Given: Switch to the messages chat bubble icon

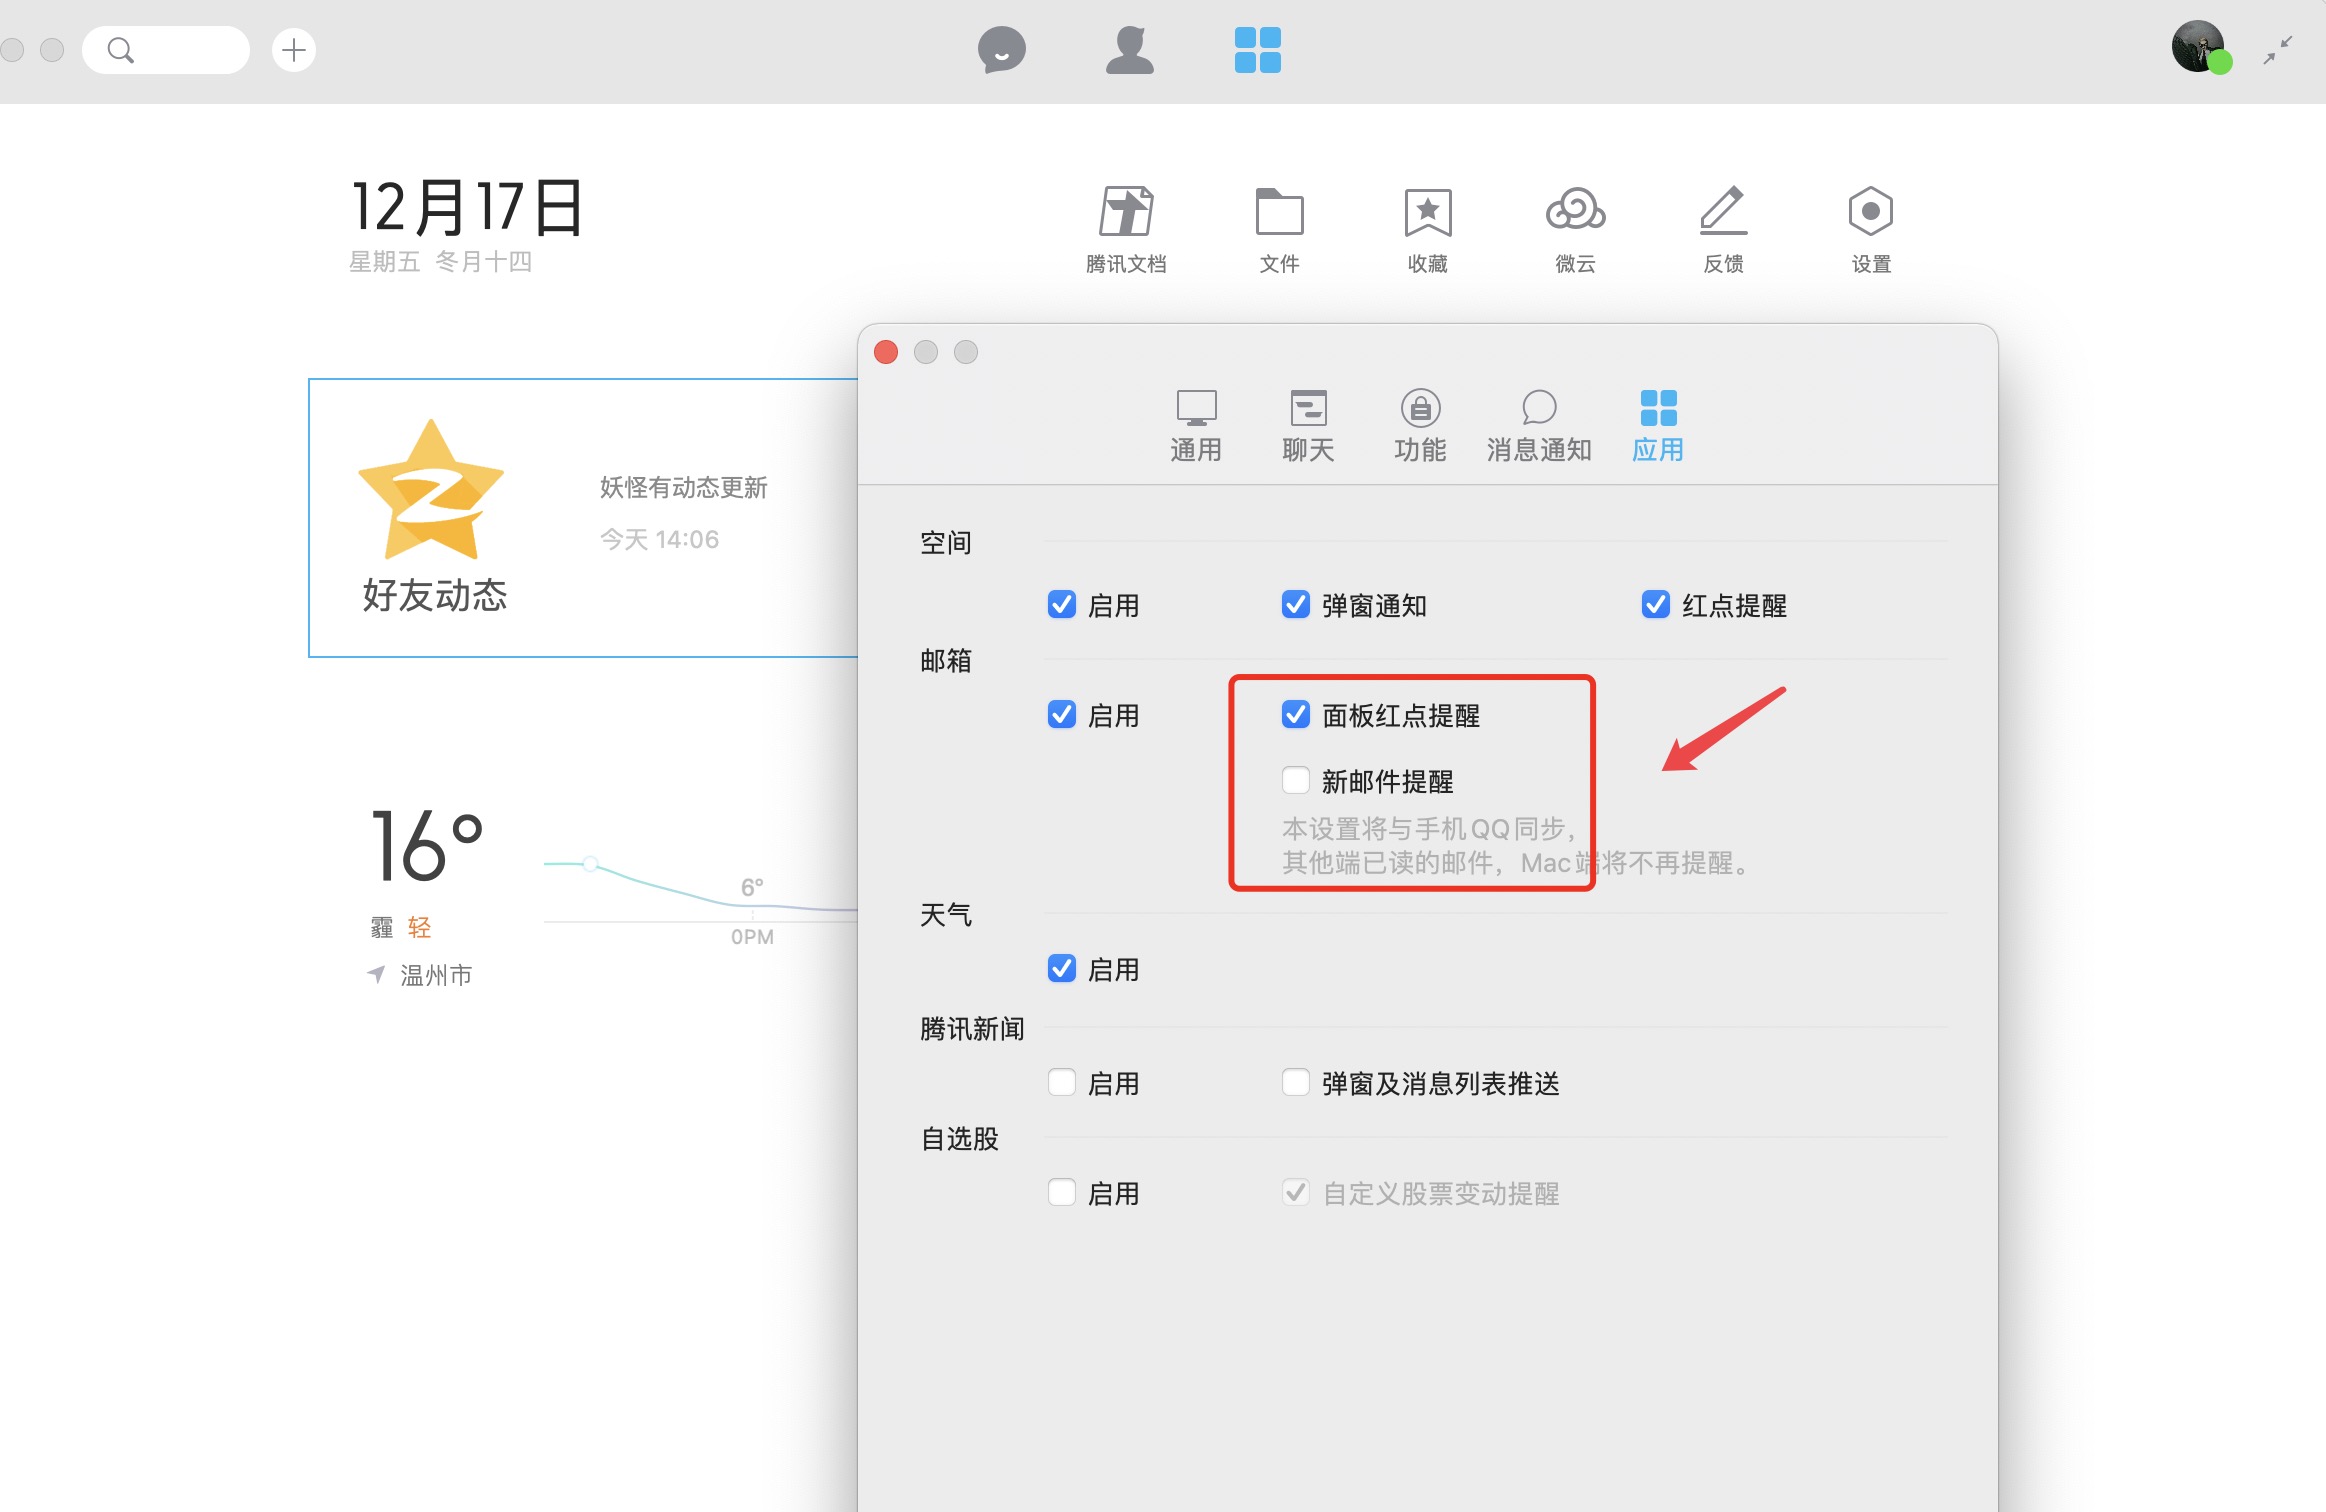Looking at the screenshot, I should pos(1001,50).
